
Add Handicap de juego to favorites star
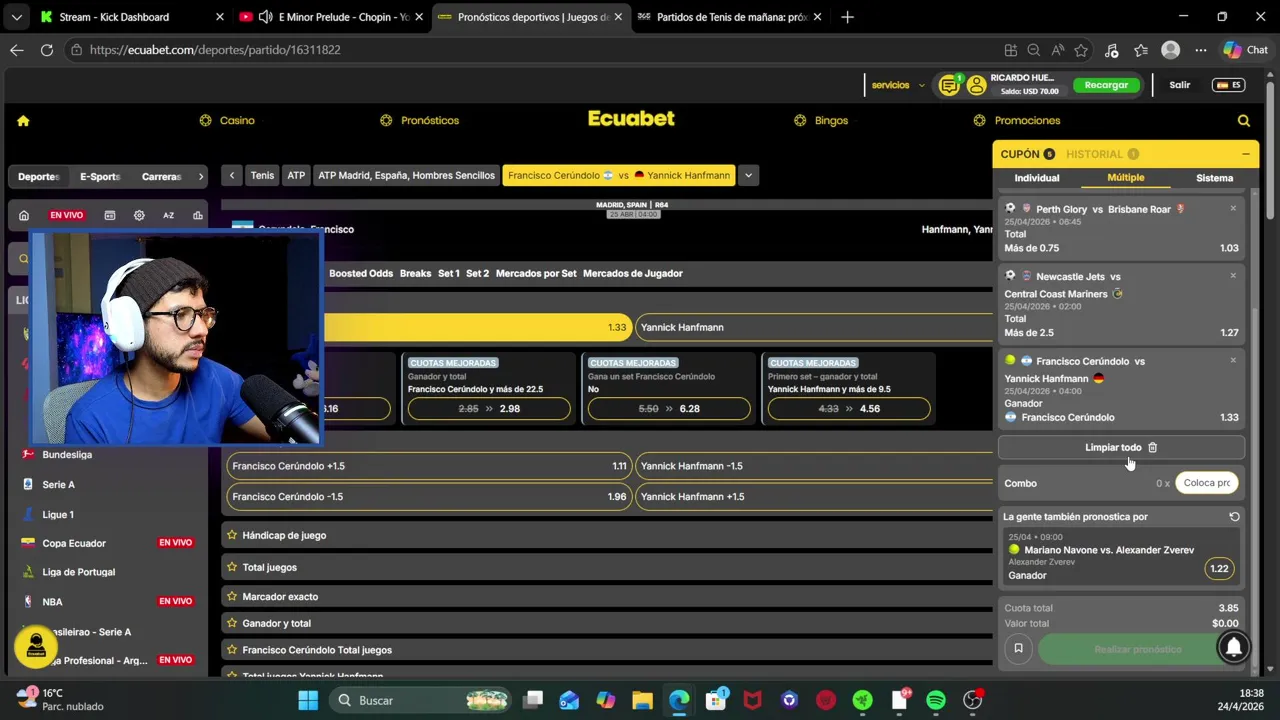click(232, 535)
